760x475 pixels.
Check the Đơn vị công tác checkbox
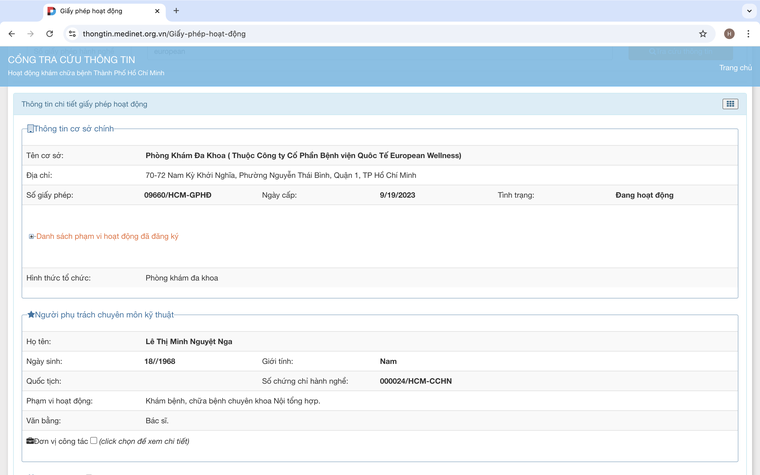coord(94,441)
